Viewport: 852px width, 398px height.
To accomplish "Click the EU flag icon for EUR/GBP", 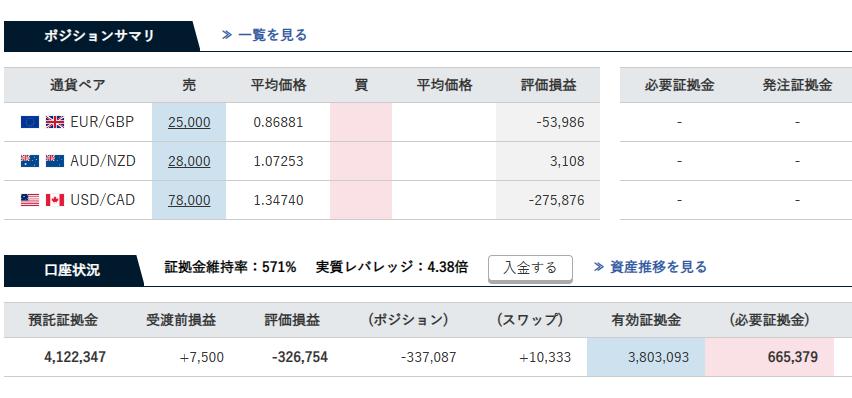I will 30,122.
